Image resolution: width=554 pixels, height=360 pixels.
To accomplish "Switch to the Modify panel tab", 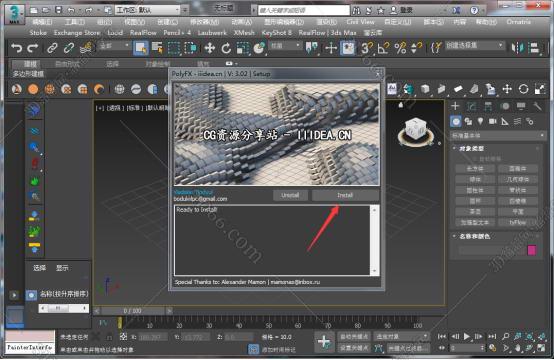I will click(472, 106).
